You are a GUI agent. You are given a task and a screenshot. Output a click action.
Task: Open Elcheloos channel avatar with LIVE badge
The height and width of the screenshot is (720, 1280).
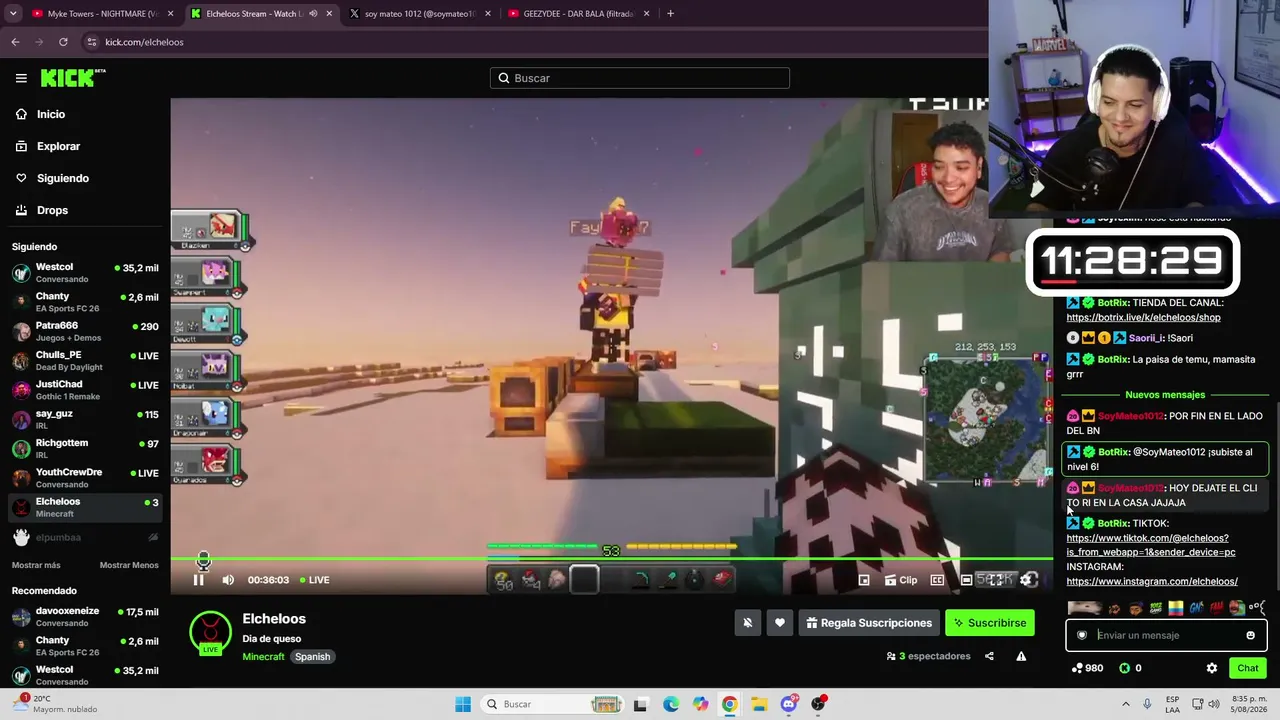click(210, 633)
